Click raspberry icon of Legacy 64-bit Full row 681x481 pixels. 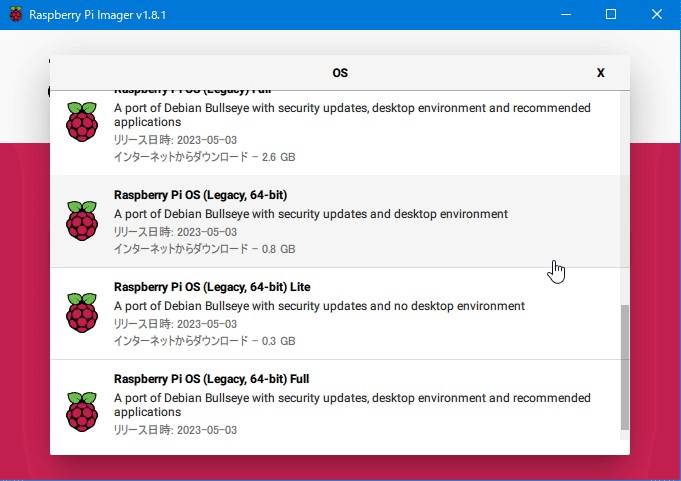click(x=82, y=412)
